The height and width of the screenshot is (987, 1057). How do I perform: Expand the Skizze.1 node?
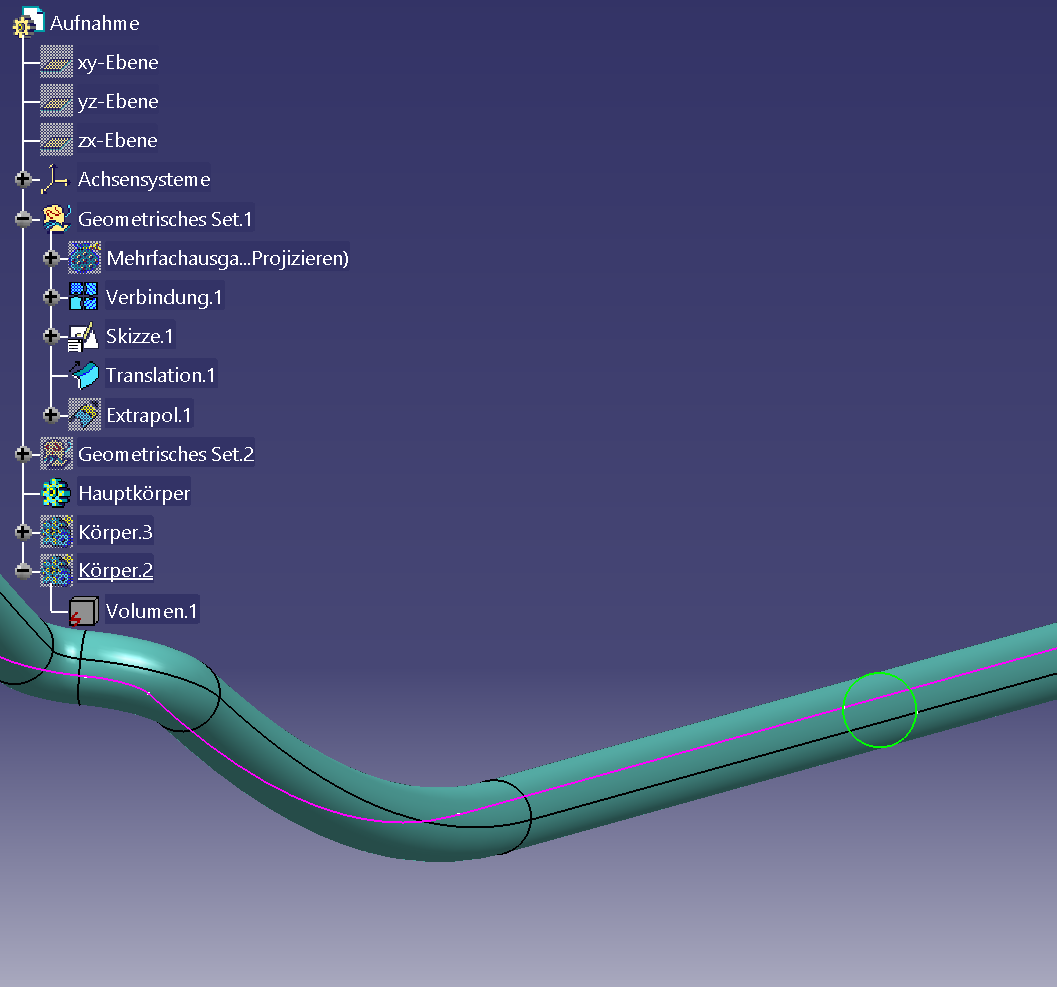click(x=51, y=336)
